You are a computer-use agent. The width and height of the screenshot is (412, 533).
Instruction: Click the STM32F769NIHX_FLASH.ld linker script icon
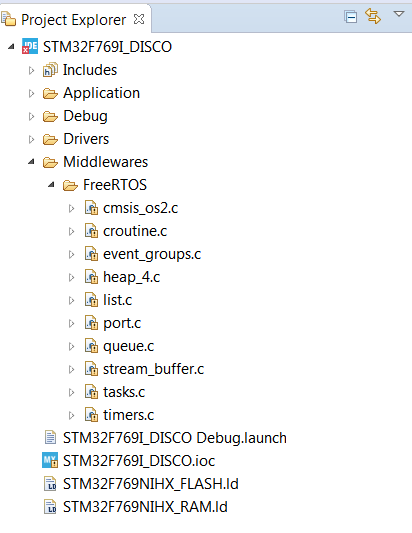tap(50, 484)
